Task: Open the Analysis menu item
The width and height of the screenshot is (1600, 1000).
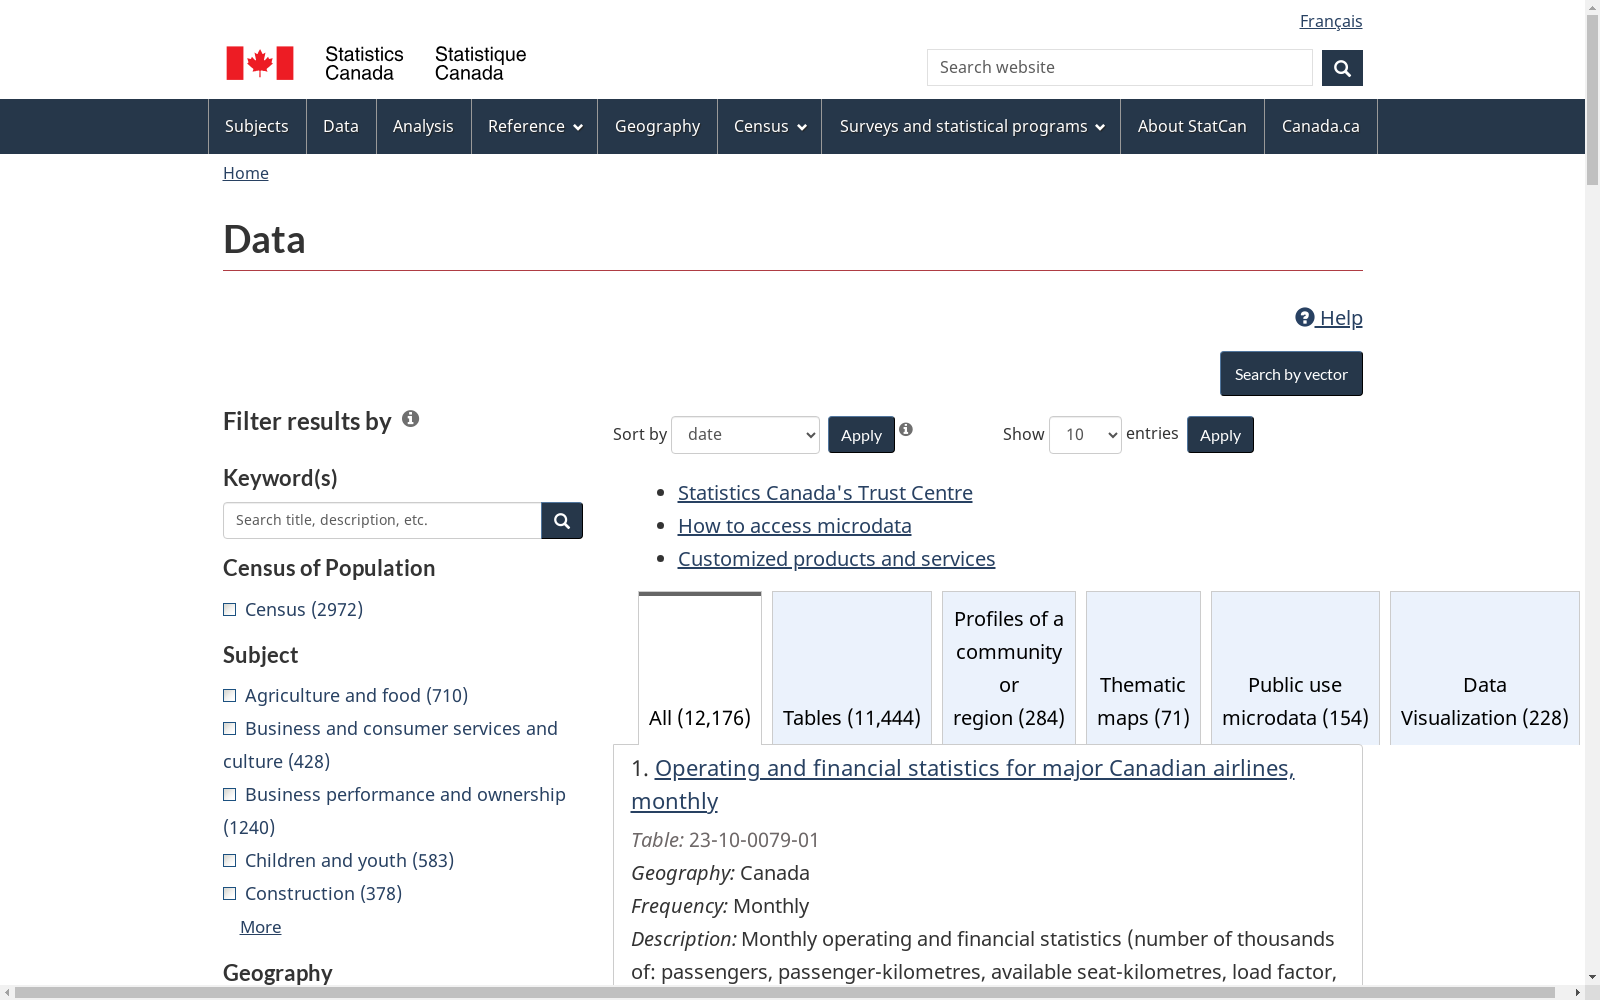Action: click(x=423, y=126)
